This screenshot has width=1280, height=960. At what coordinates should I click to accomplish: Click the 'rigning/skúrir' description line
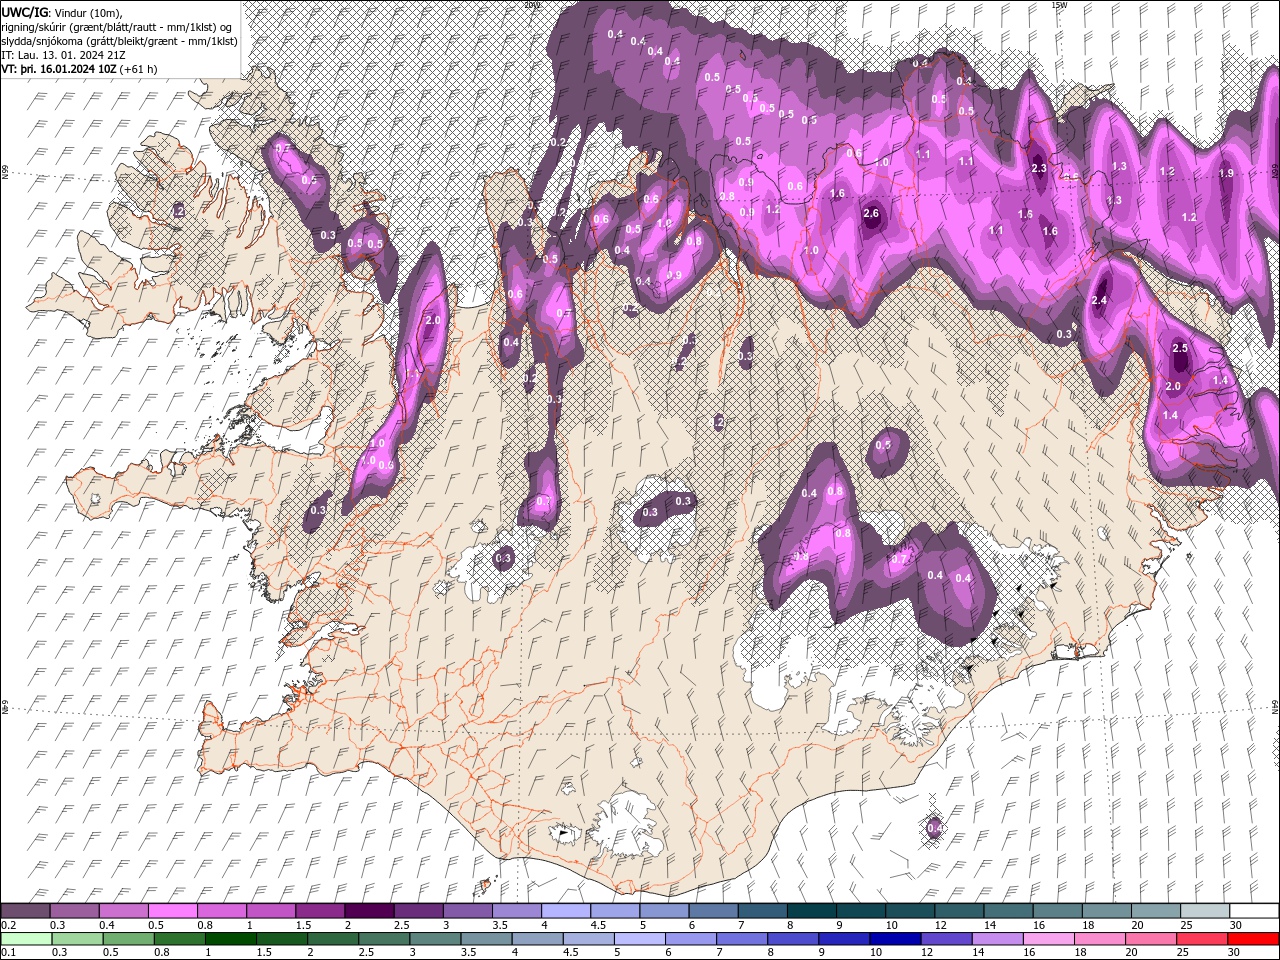(117, 27)
